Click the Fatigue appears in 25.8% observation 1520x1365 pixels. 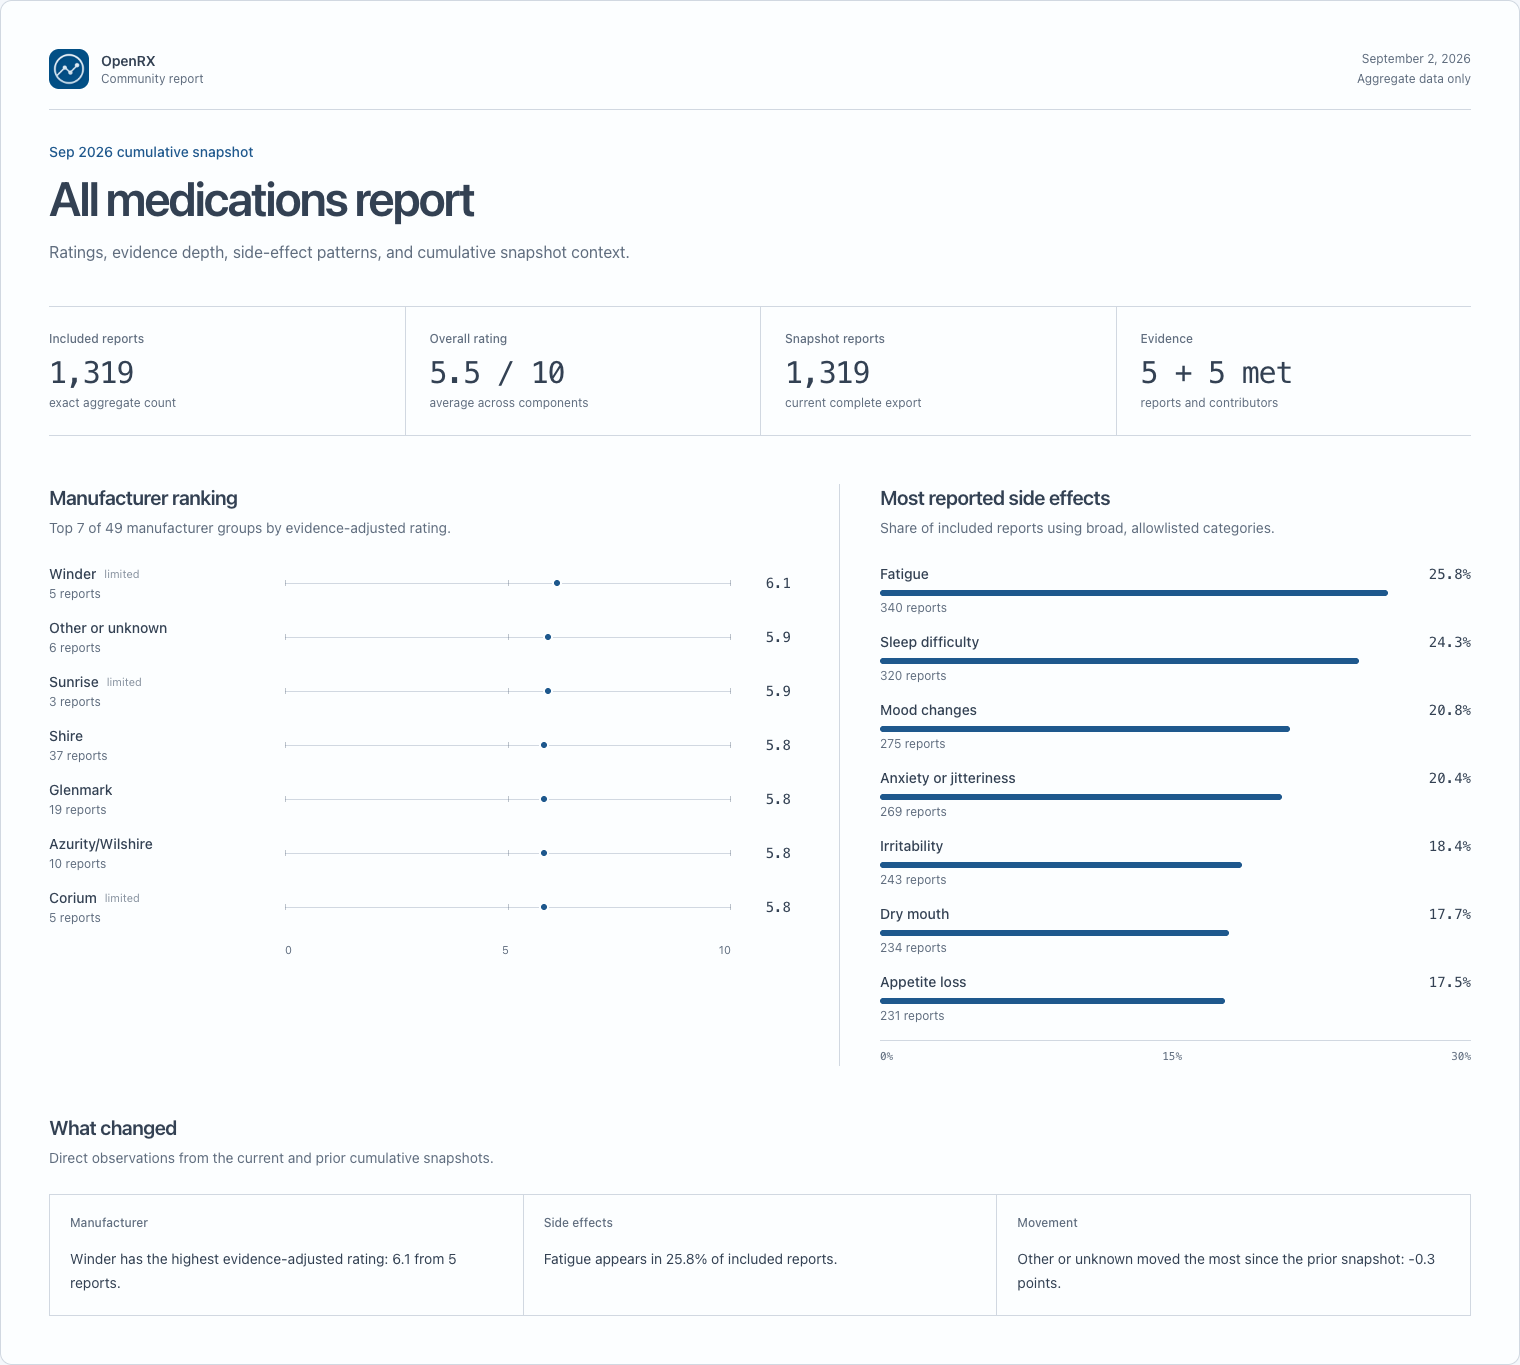pos(690,1259)
